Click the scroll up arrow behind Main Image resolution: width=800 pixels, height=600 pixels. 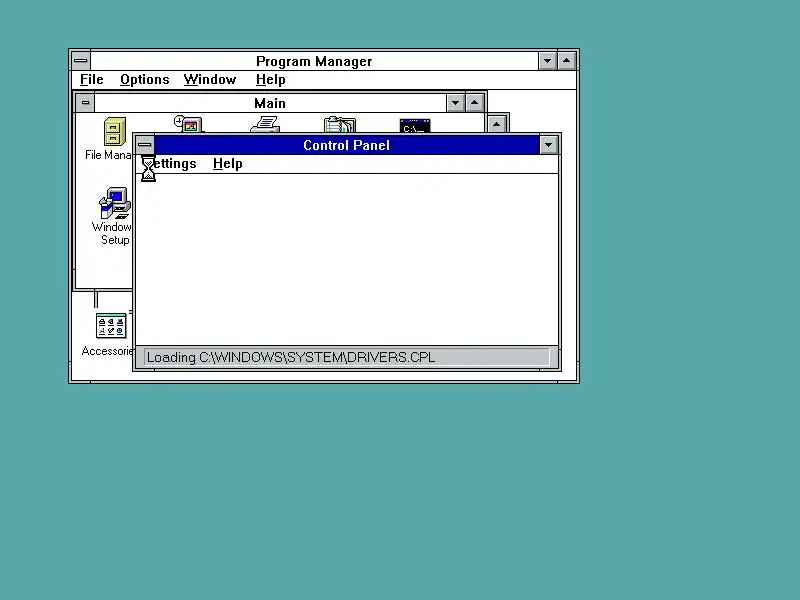click(x=496, y=124)
